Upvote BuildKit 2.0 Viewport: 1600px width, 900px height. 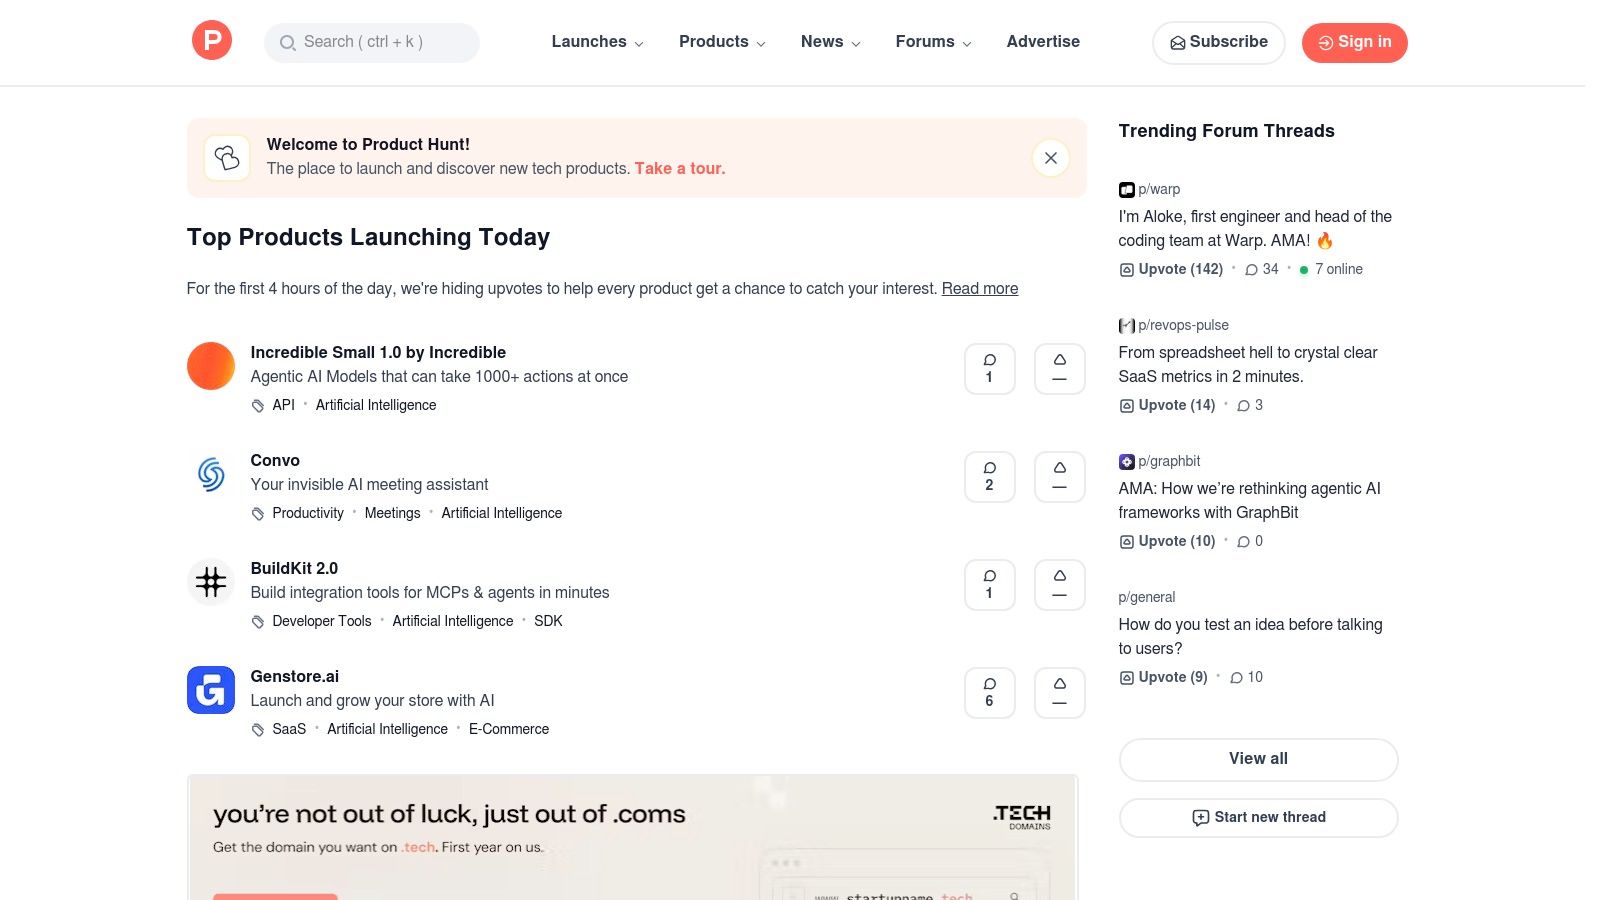(x=1060, y=585)
